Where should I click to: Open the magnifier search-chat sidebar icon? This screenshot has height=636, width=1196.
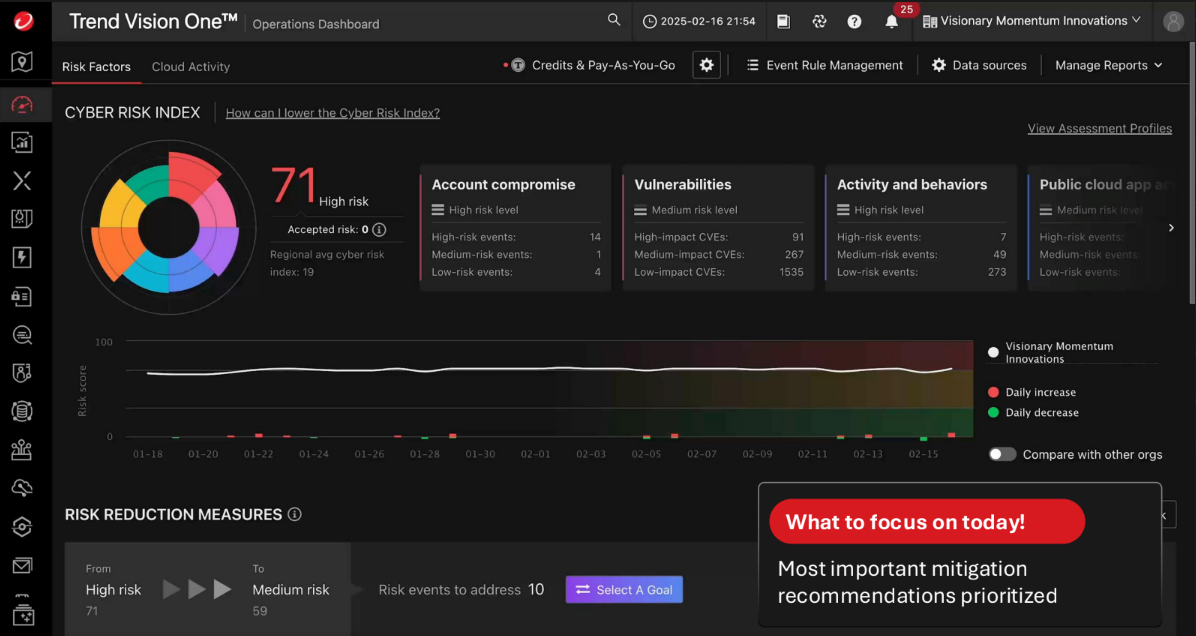(22, 334)
